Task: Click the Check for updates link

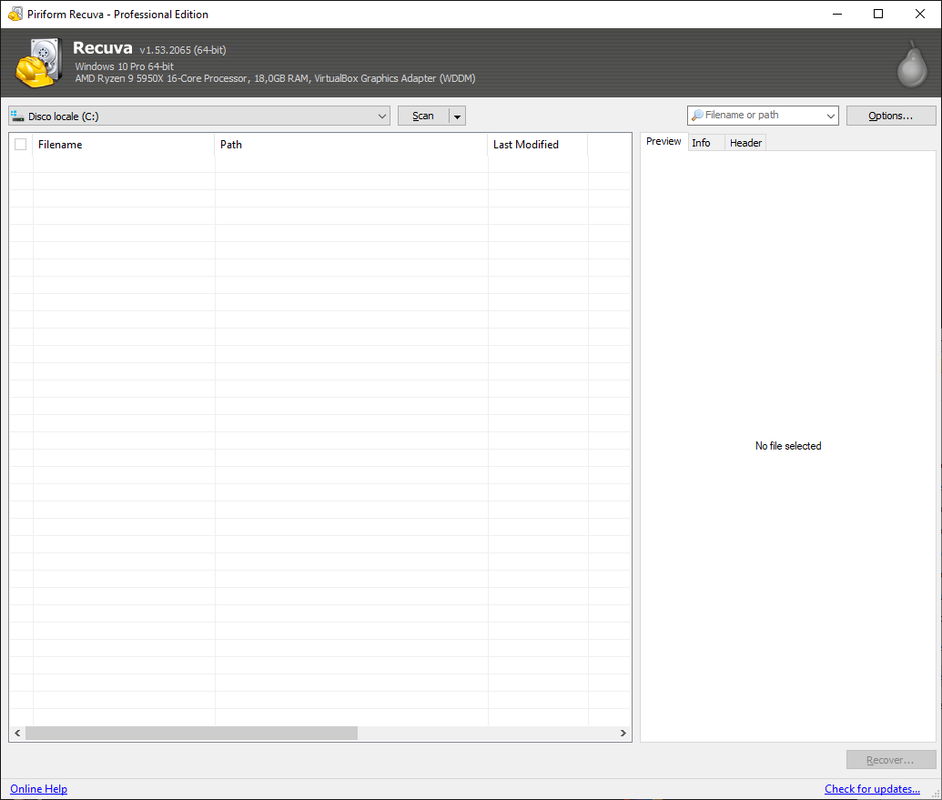Action: click(x=872, y=789)
